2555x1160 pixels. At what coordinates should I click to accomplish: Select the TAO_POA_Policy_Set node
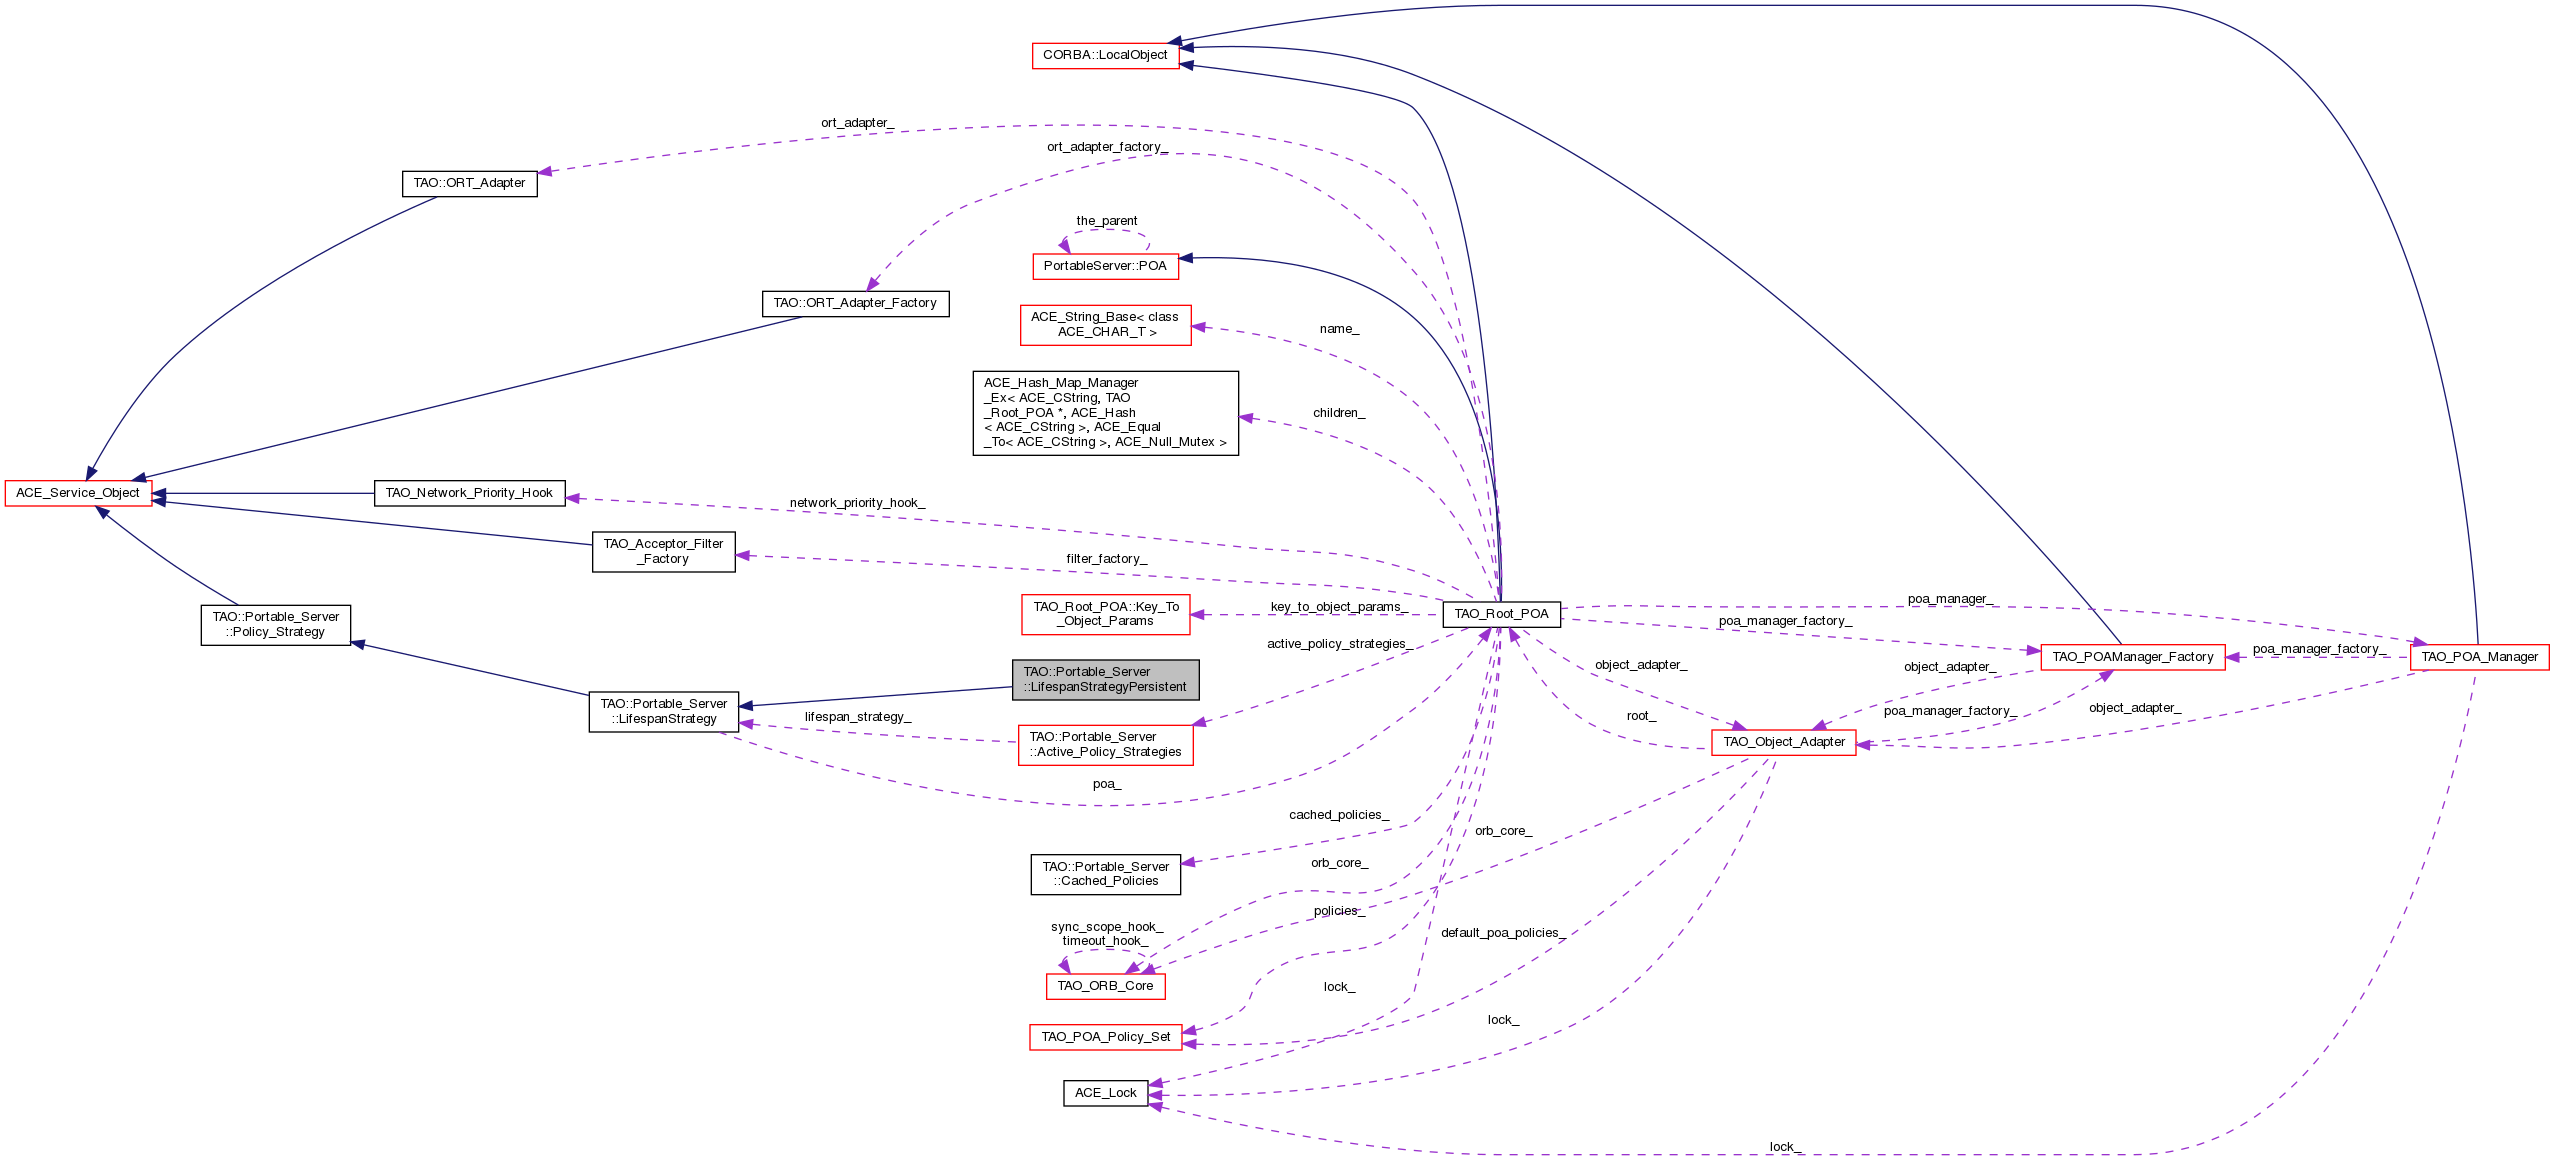1105,1037
